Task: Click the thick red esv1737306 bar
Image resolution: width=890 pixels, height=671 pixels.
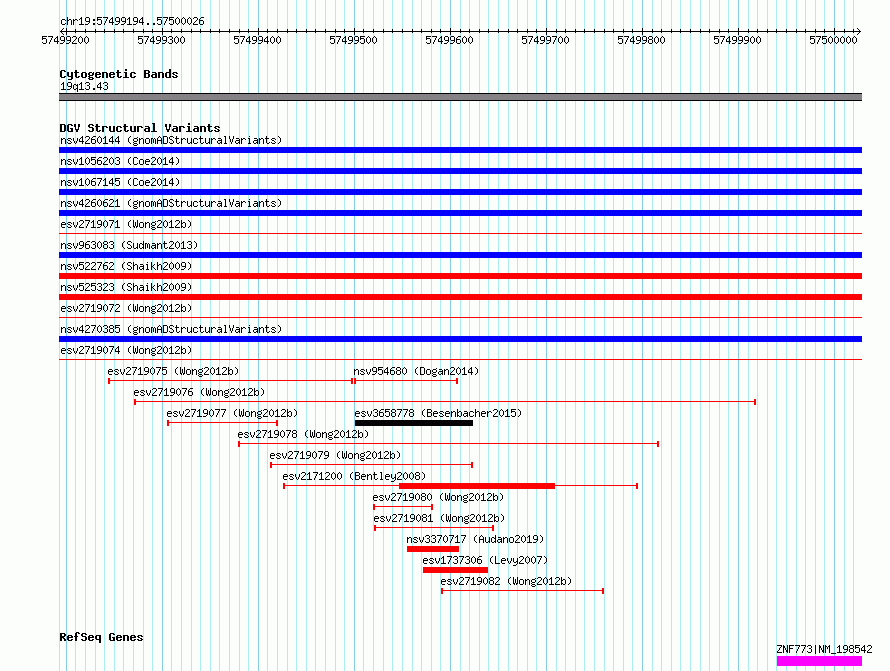Action: coord(455,570)
